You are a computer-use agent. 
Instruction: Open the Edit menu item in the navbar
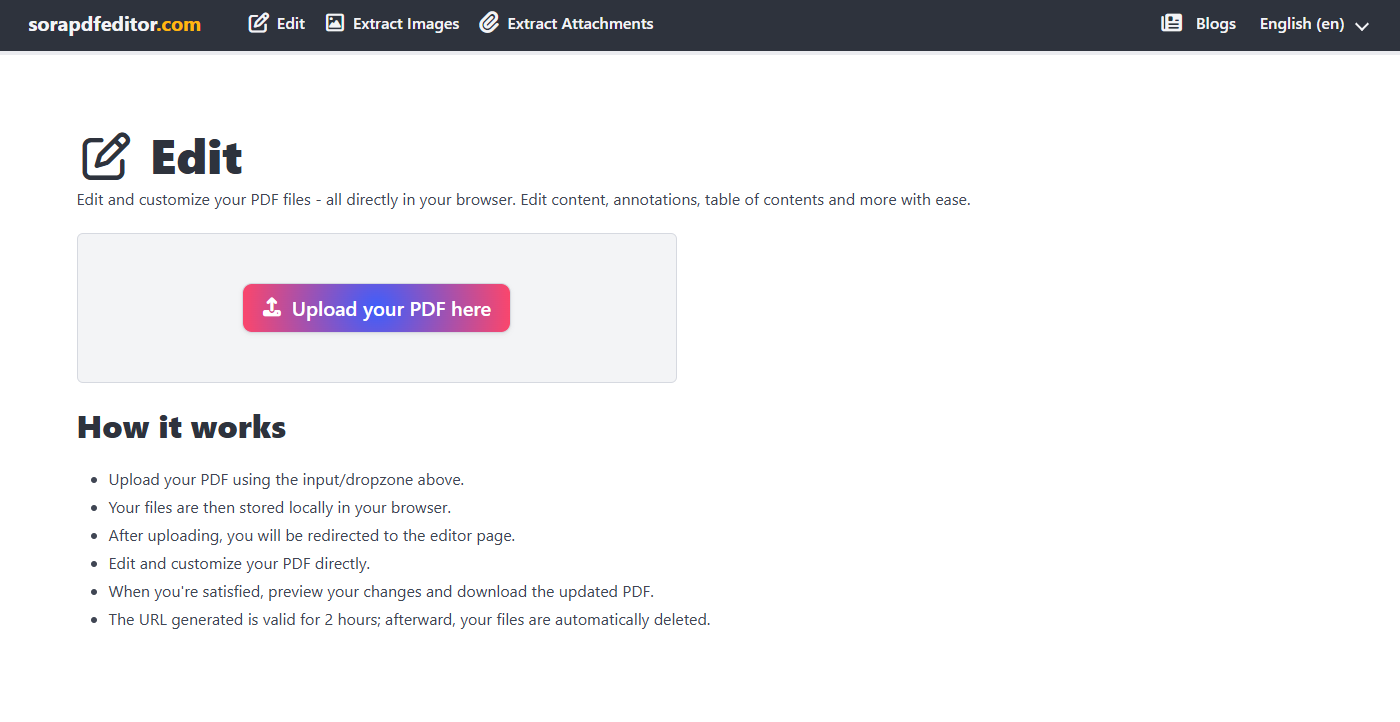pos(290,24)
